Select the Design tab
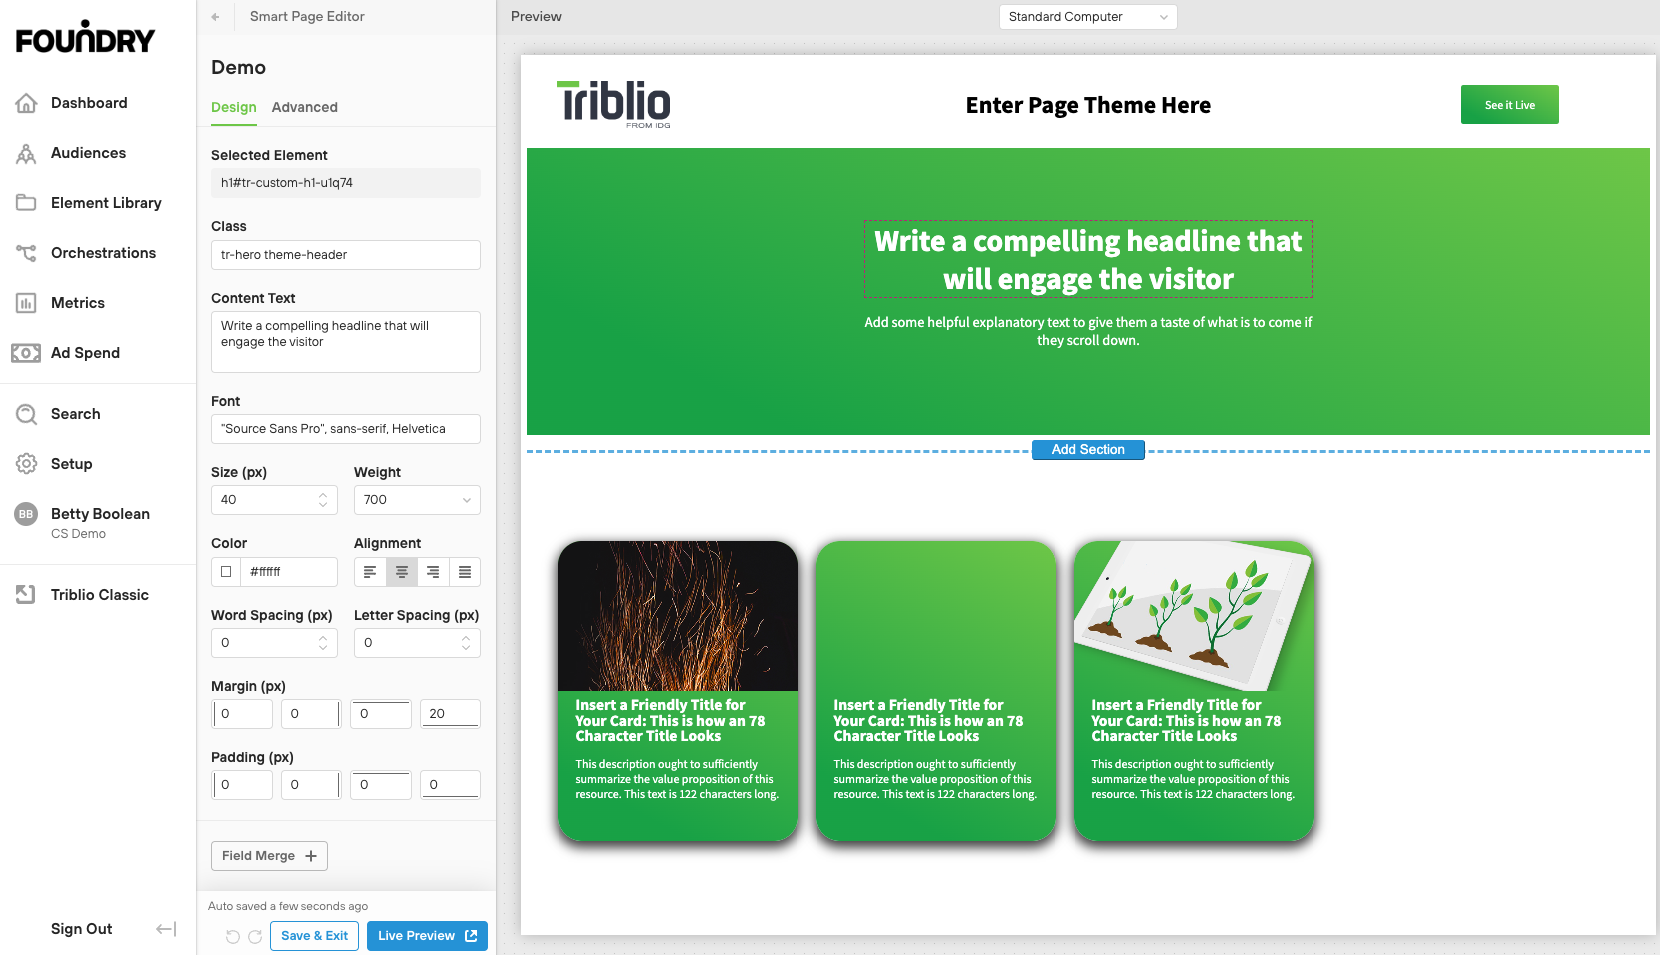This screenshot has width=1660, height=955. 233,107
